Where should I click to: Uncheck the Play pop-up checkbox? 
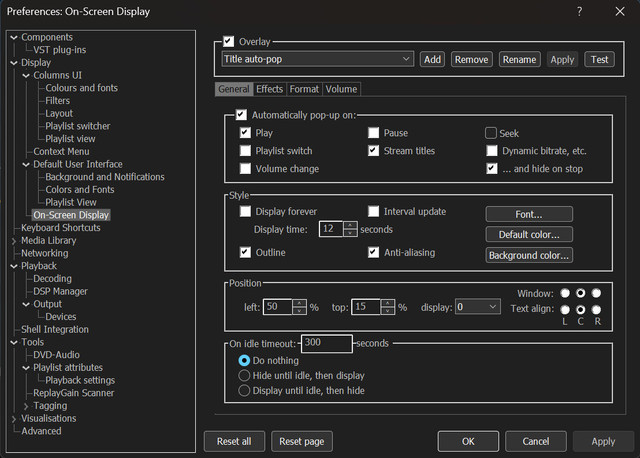tap(245, 133)
